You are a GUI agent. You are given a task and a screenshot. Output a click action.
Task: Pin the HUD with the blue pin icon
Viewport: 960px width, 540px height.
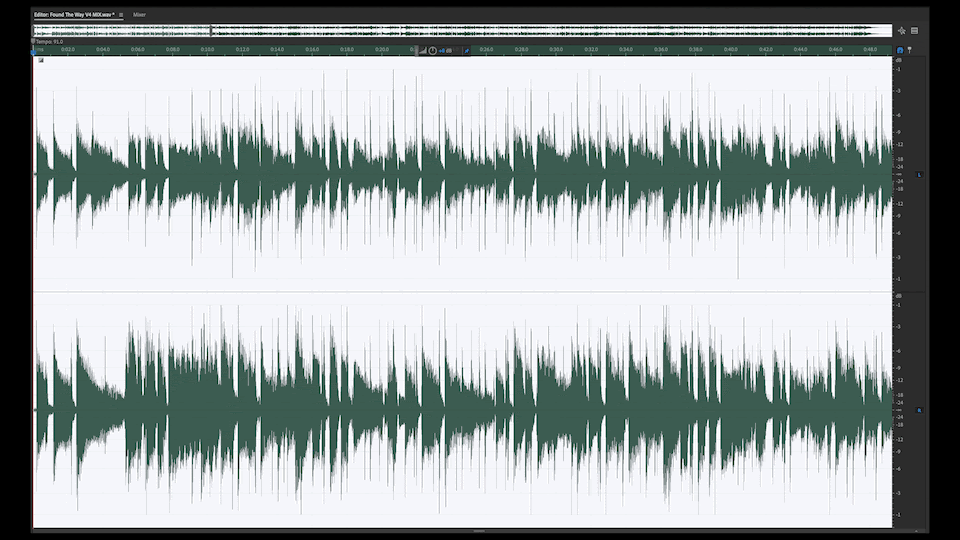(467, 51)
